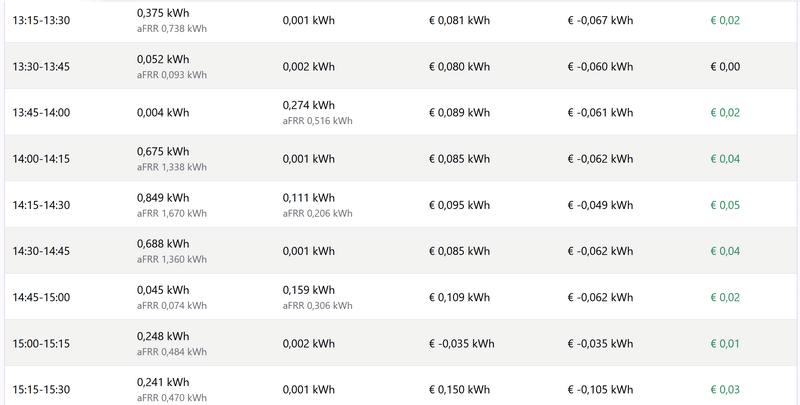The image size is (800, 405).
Task: Select the € -0,105 kWh price
Action: (601, 390)
